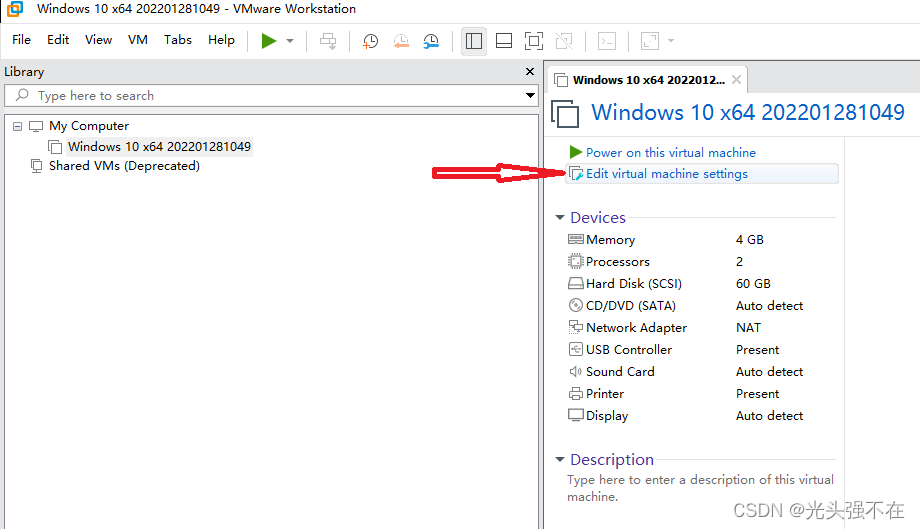Toggle thumbnail bar view icon

pyautogui.click(x=504, y=41)
